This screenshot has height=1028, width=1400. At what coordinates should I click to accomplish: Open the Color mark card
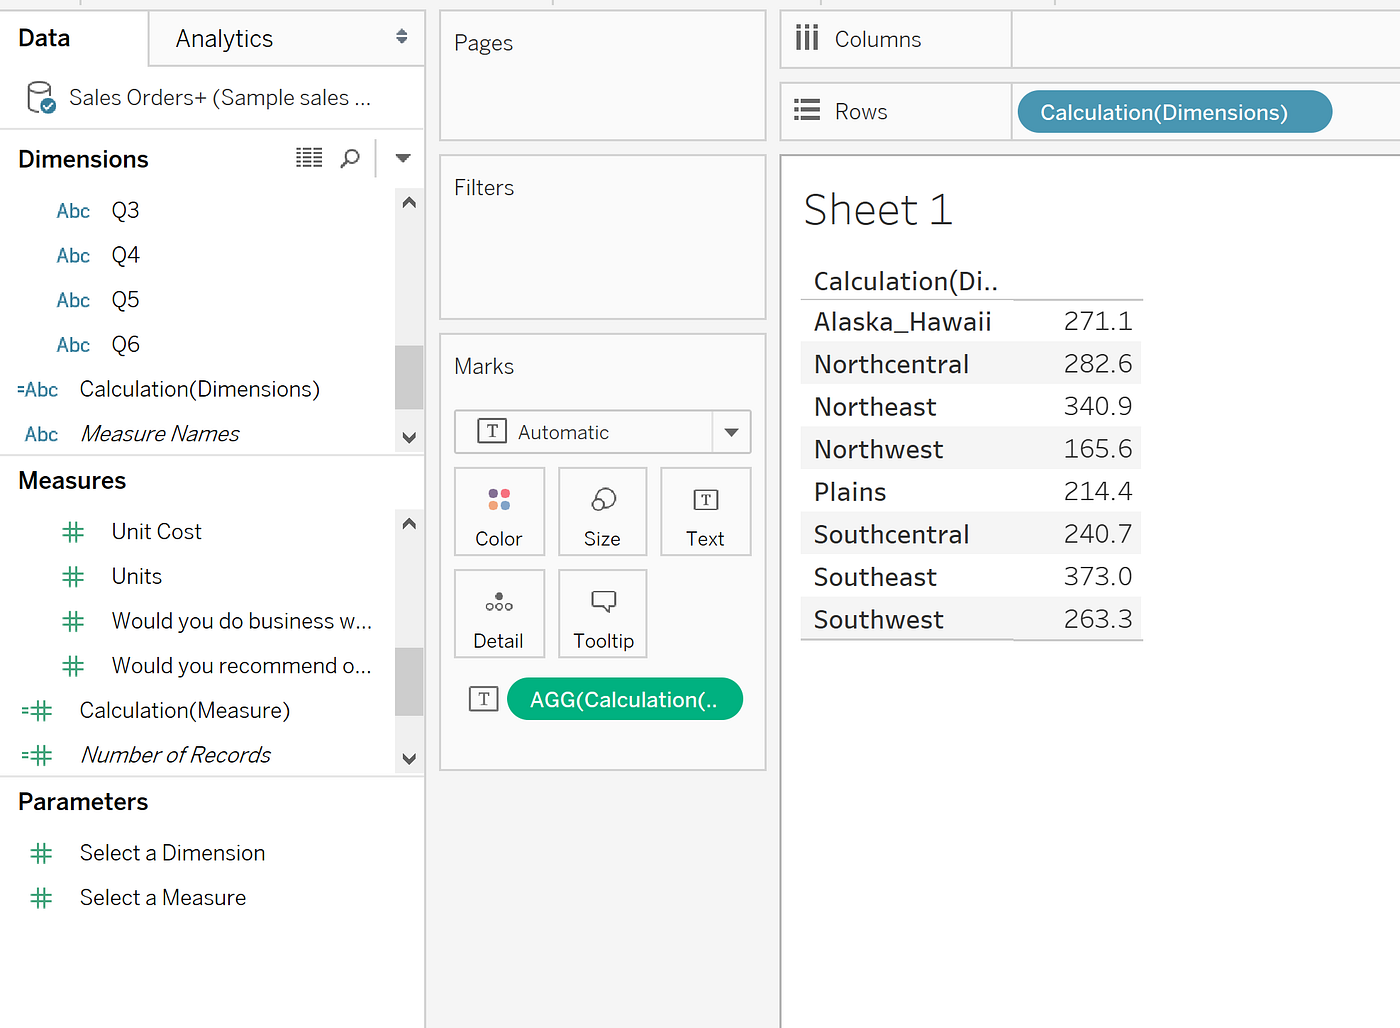point(499,511)
